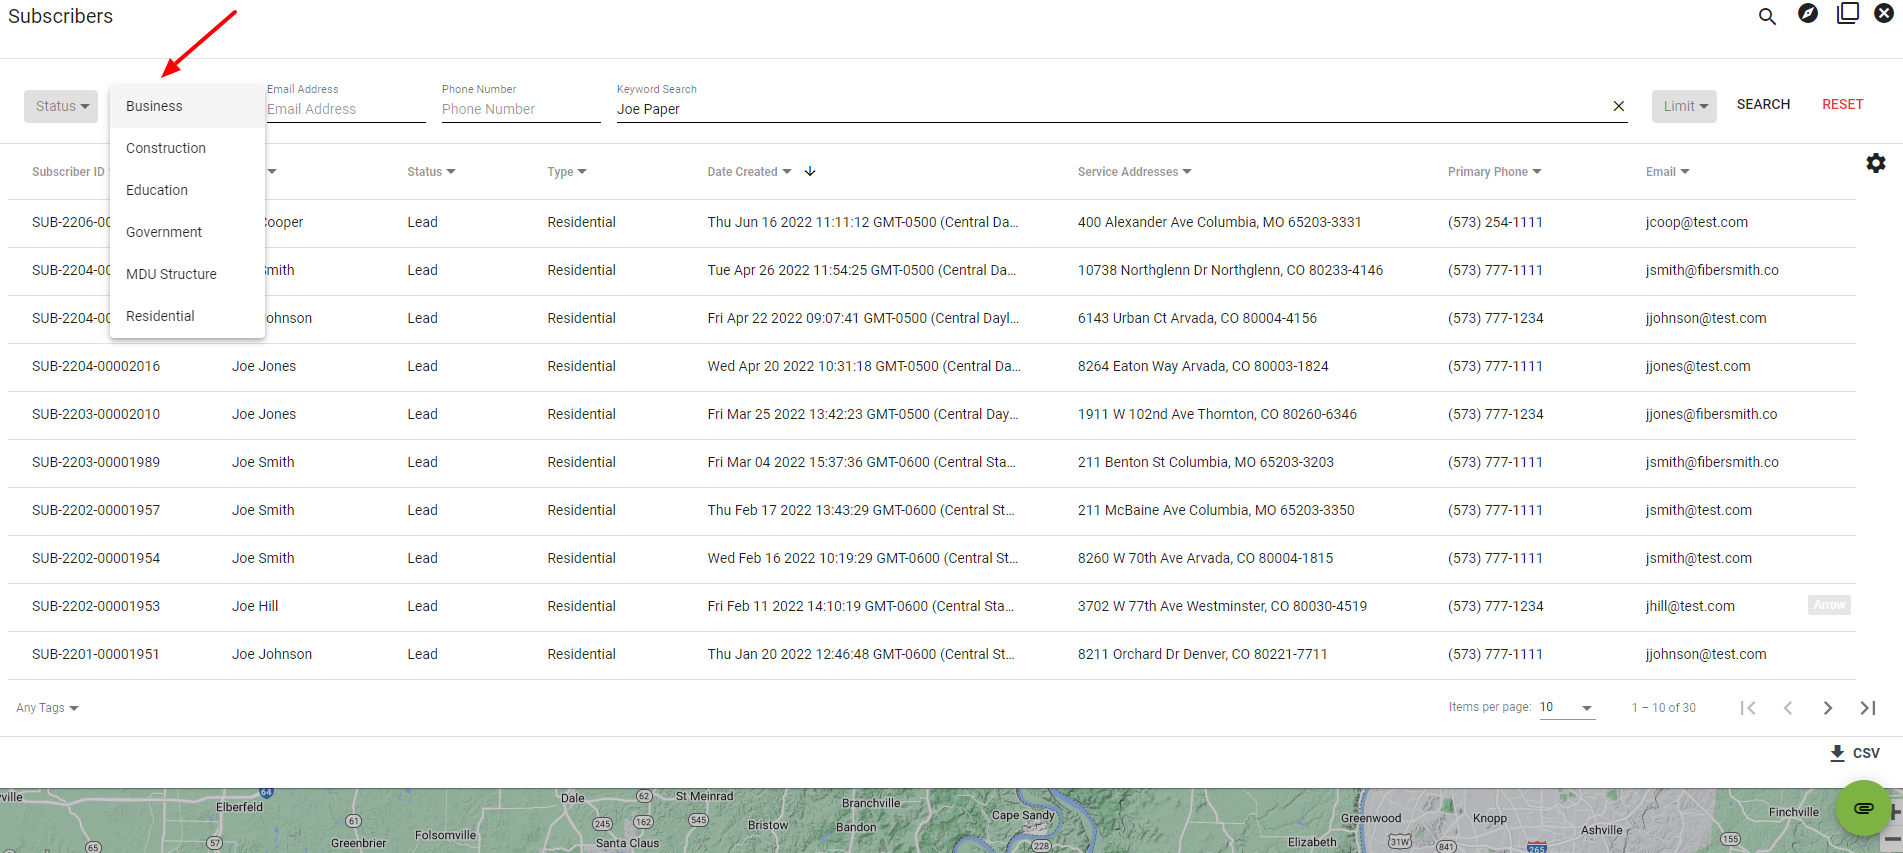Click address 400 Alexander Ave Columbia
Viewport: 1903px width, 853px height.
(x=1219, y=222)
